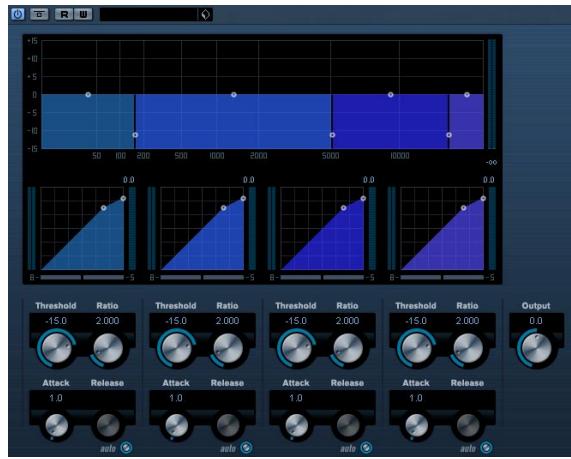Toggle auto release for band 3
The width and height of the screenshot is (571, 459).
click(366, 447)
